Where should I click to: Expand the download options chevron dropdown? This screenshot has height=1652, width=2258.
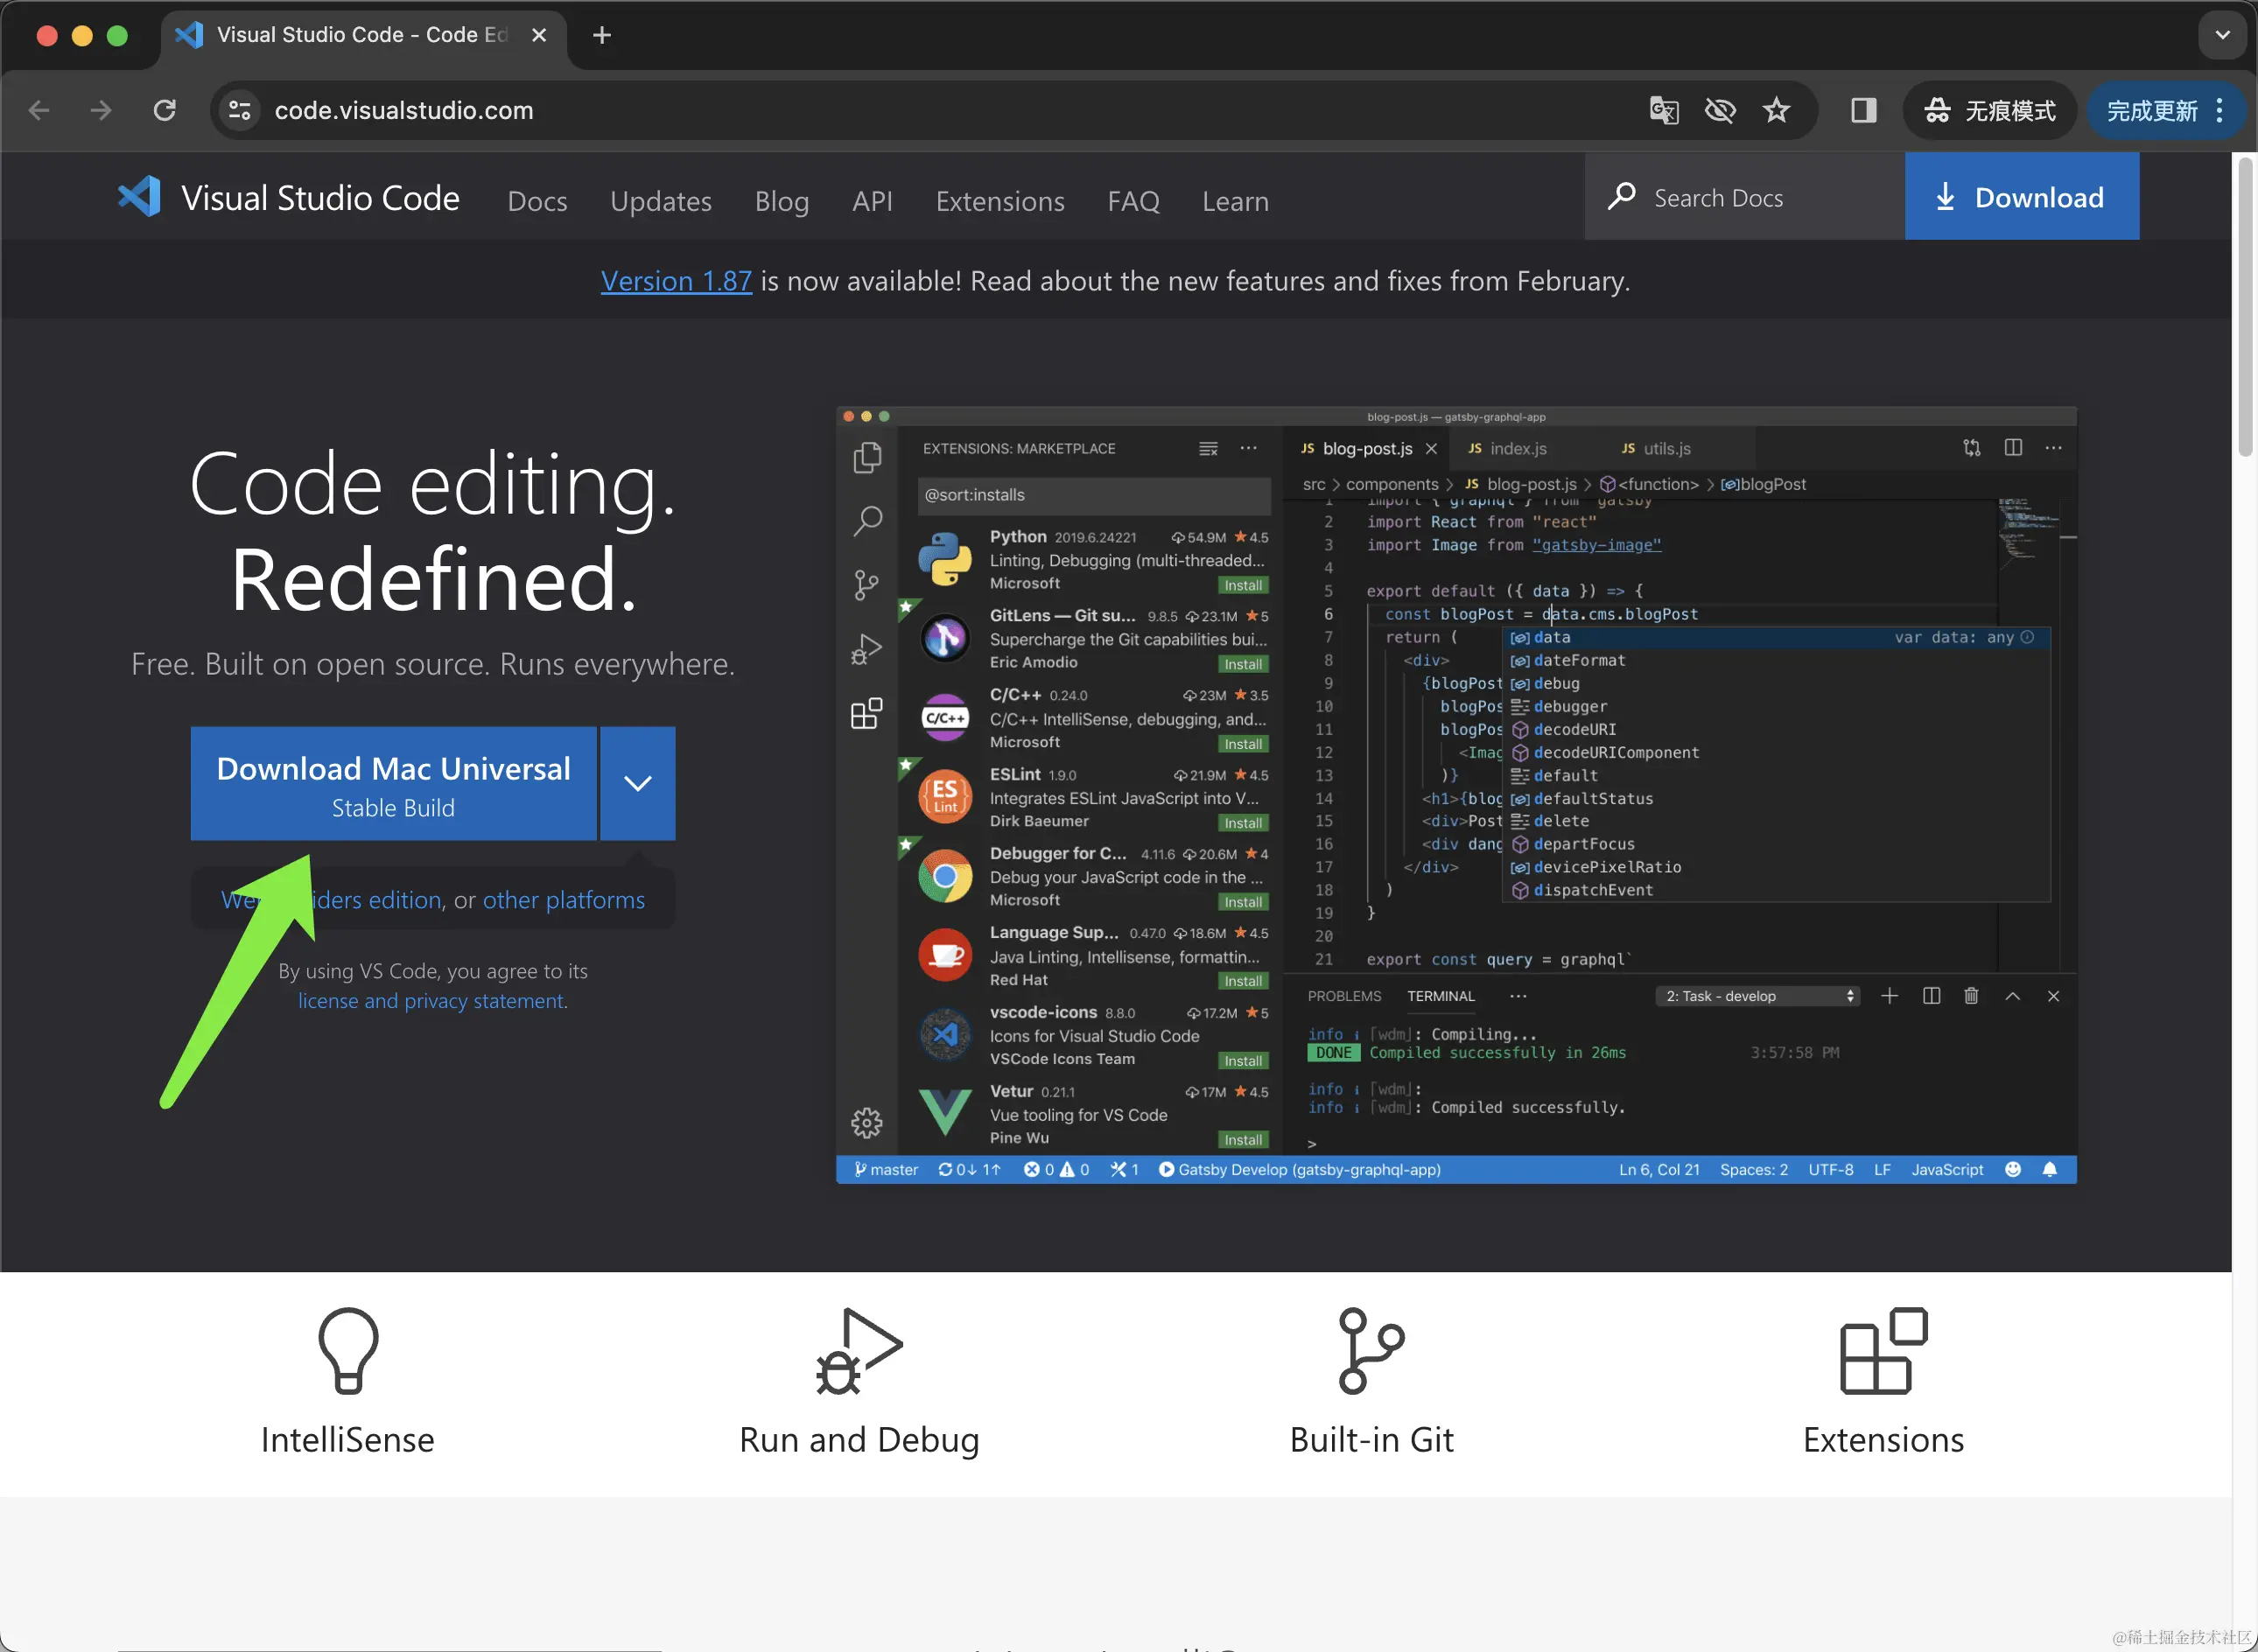tap(638, 784)
